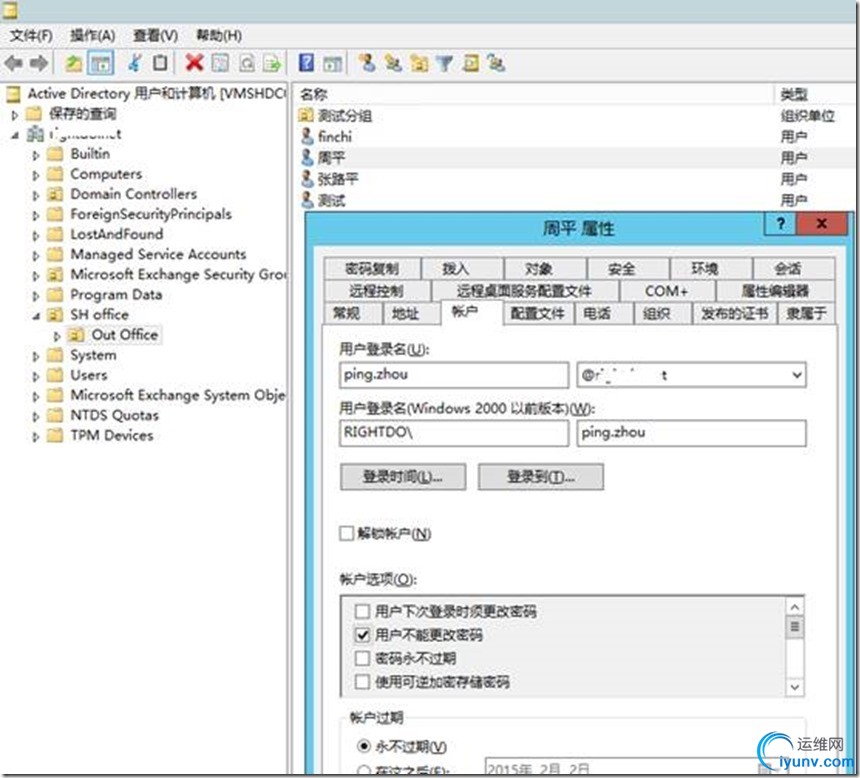860x778 pixels.
Task: Click the Filter funnel icon
Action: tap(445, 64)
